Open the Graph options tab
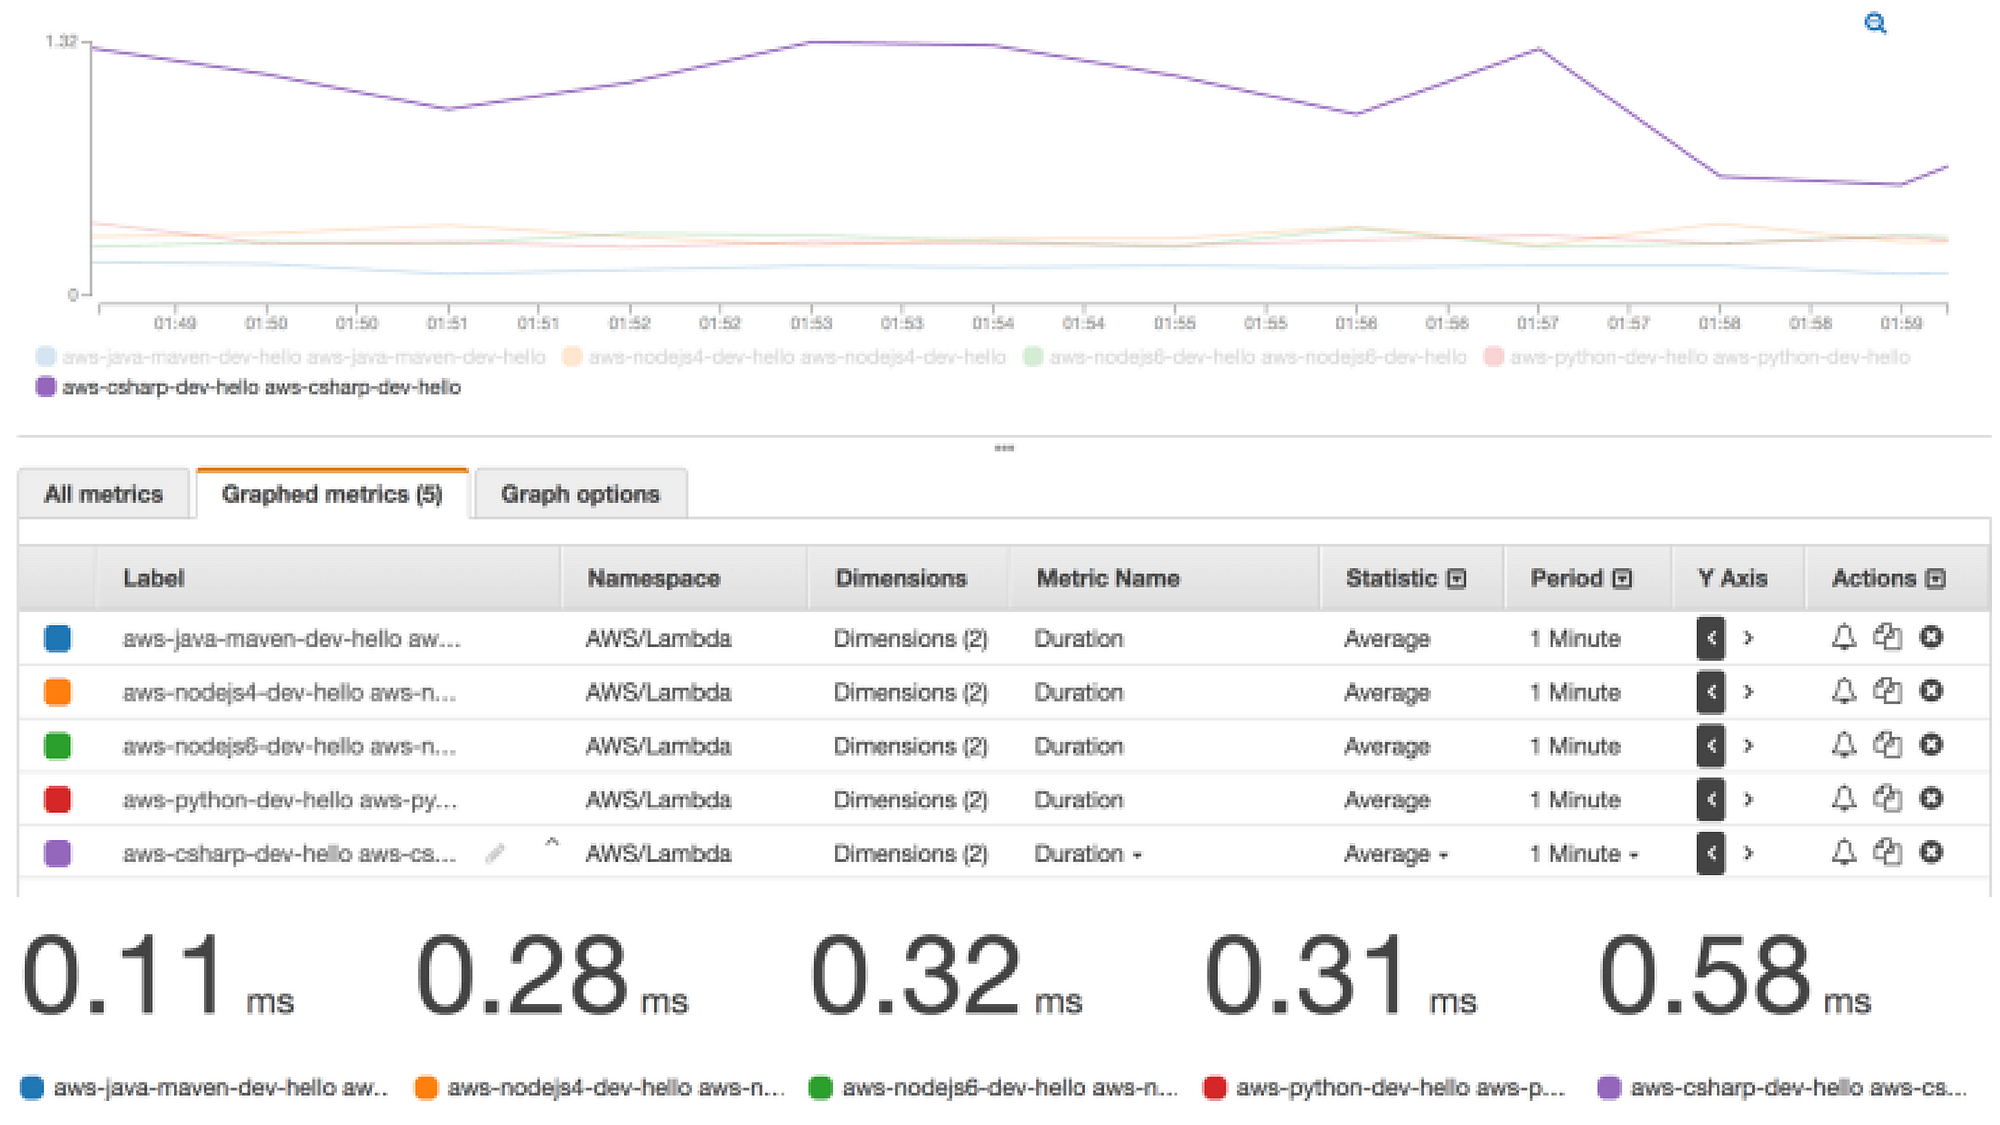This screenshot has height=1125, width=2000. click(x=580, y=493)
